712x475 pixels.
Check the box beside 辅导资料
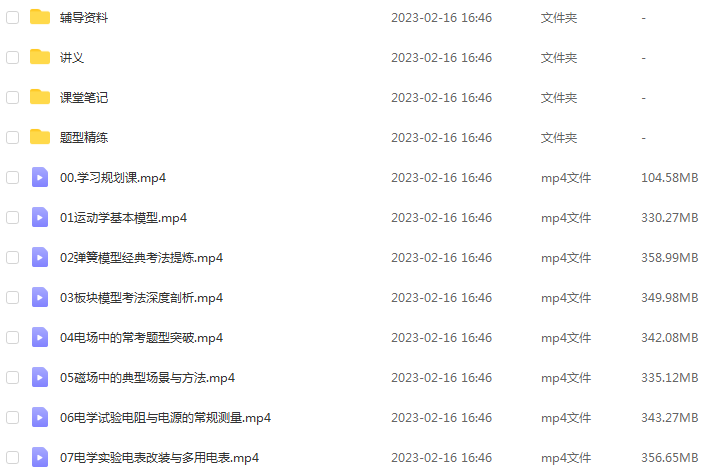[x=12, y=18]
